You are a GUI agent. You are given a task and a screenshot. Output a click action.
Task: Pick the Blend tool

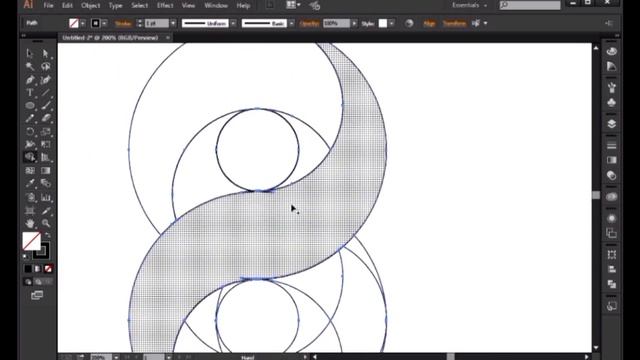click(46, 184)
